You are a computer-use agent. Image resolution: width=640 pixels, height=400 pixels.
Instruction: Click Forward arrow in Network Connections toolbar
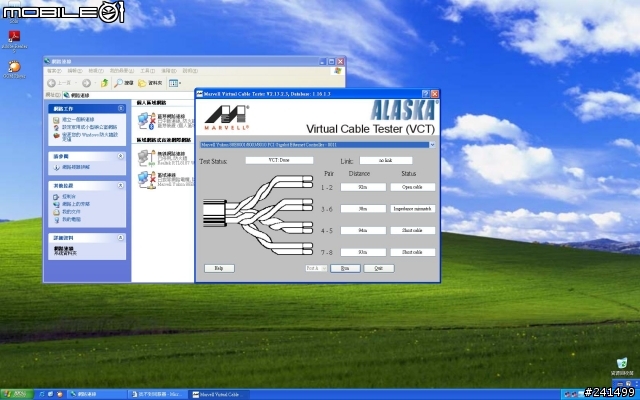pos(86,83)
